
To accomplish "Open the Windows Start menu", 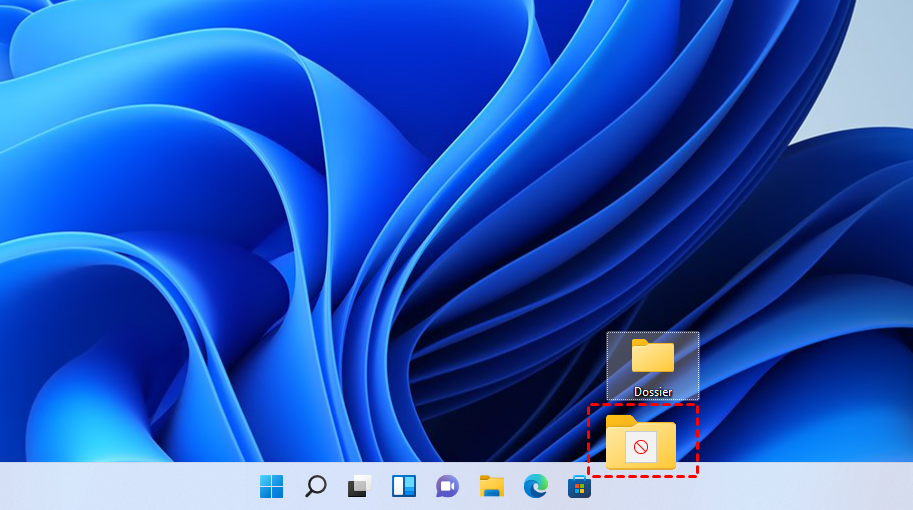I will (x=271, y=486).
